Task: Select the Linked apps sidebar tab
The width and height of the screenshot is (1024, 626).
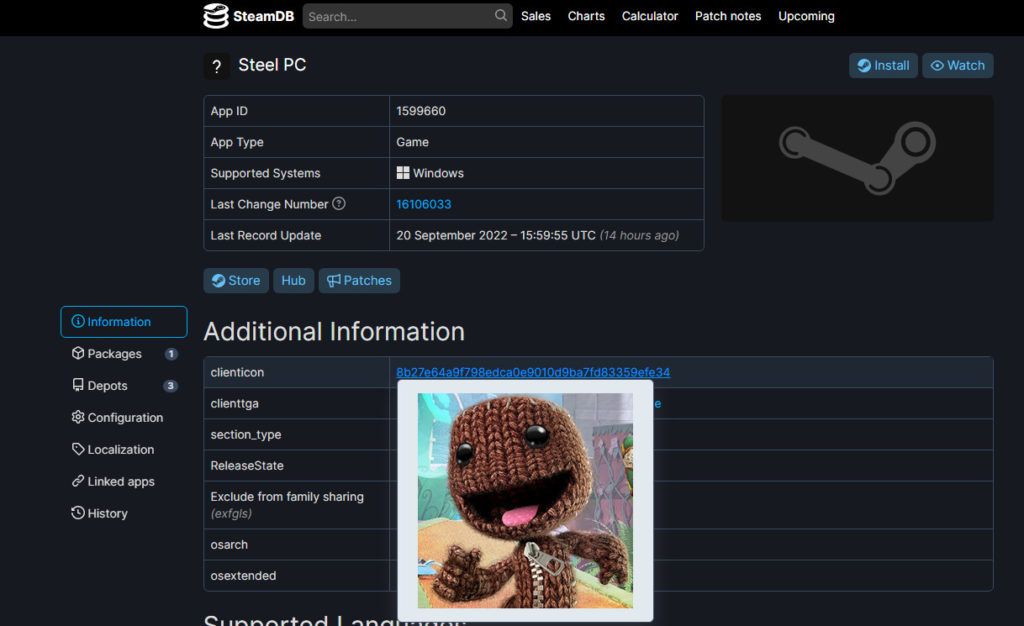Action: coord(123,482)
